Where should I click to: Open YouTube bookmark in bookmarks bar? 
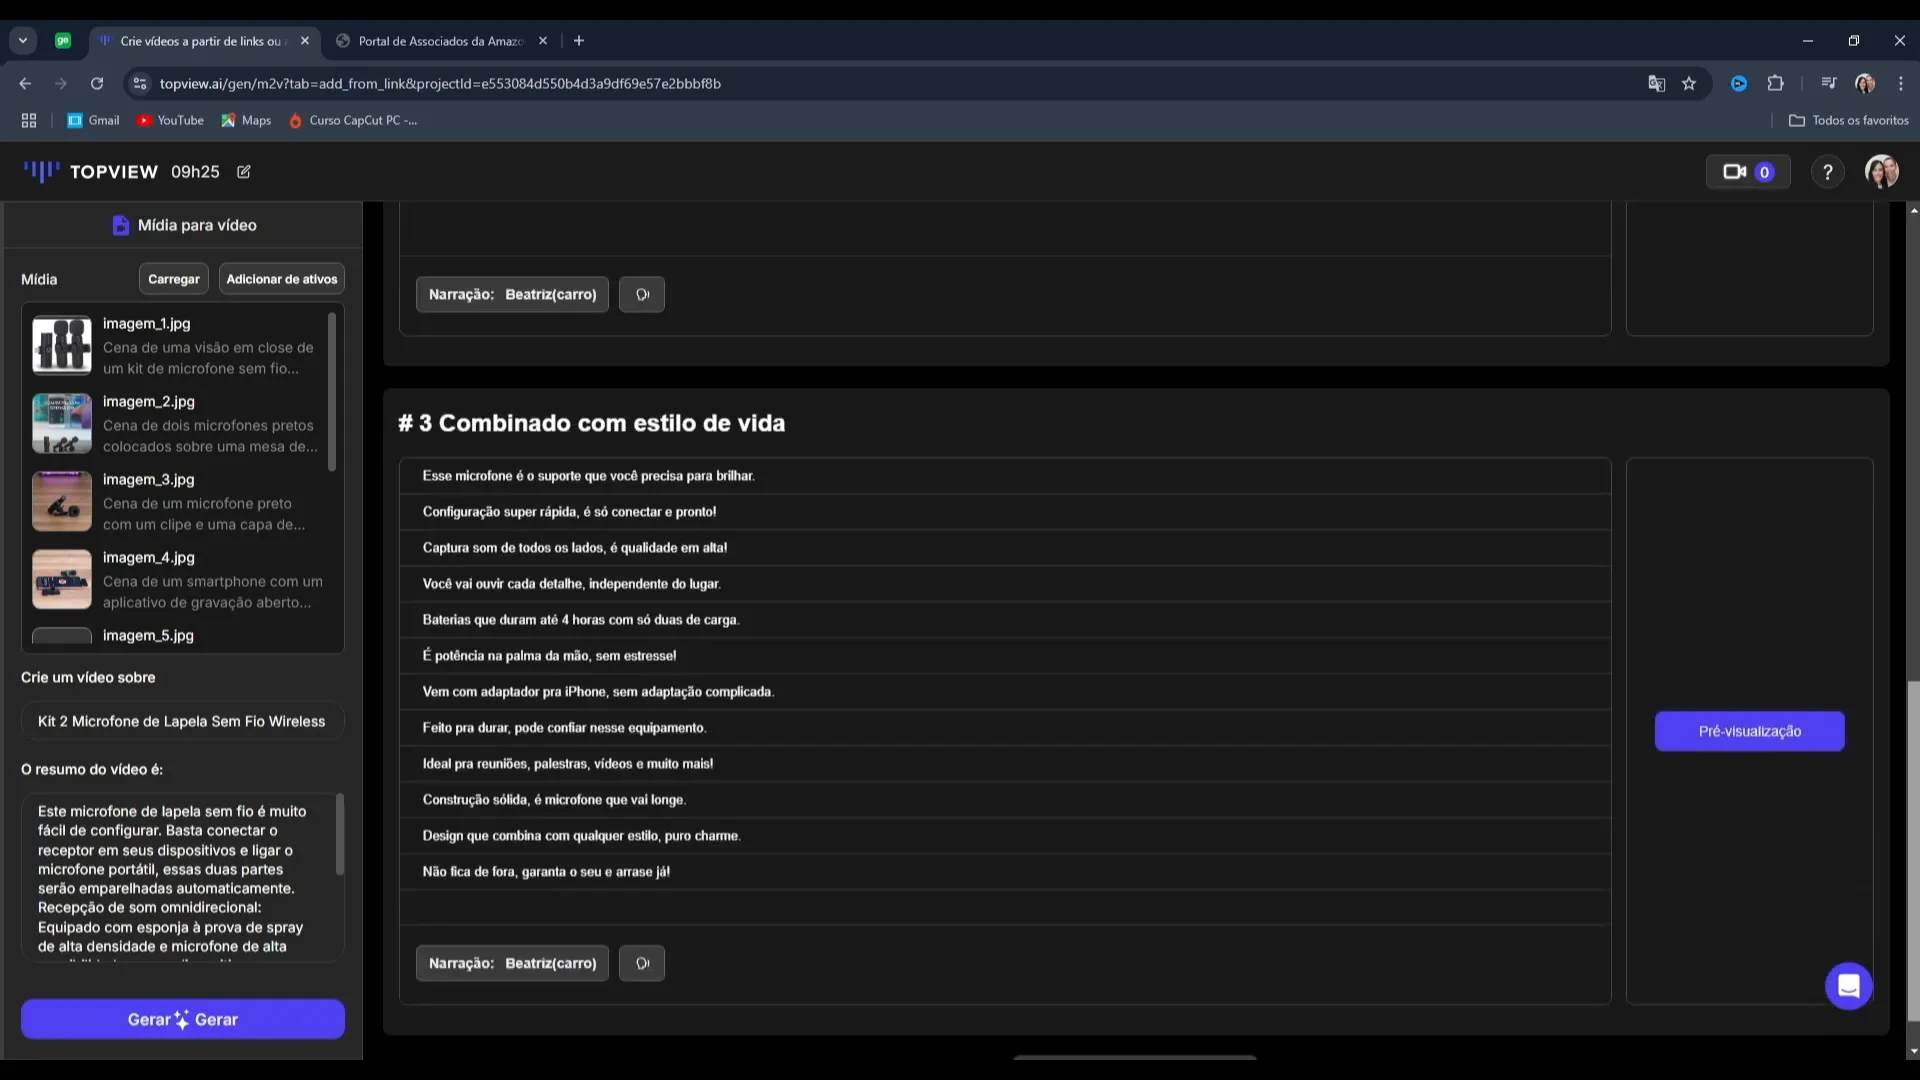170,120
